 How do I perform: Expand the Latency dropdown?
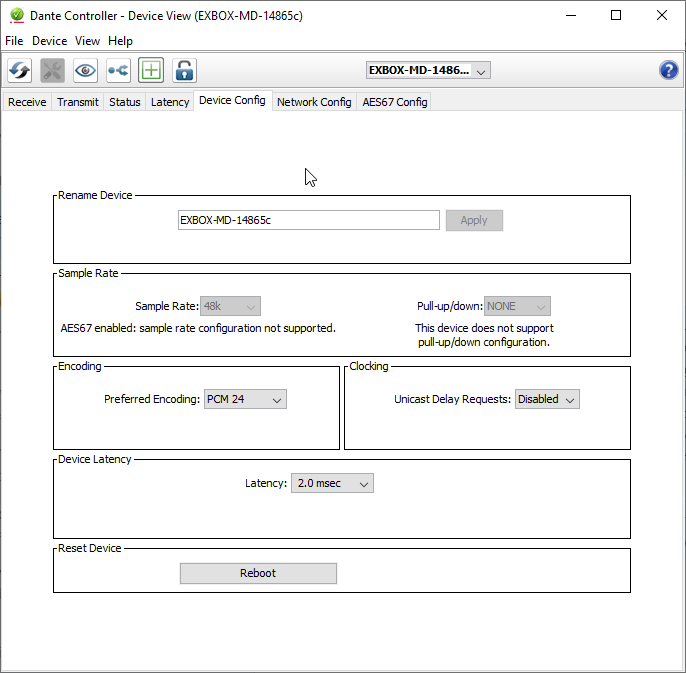click(x=332, y=483)
